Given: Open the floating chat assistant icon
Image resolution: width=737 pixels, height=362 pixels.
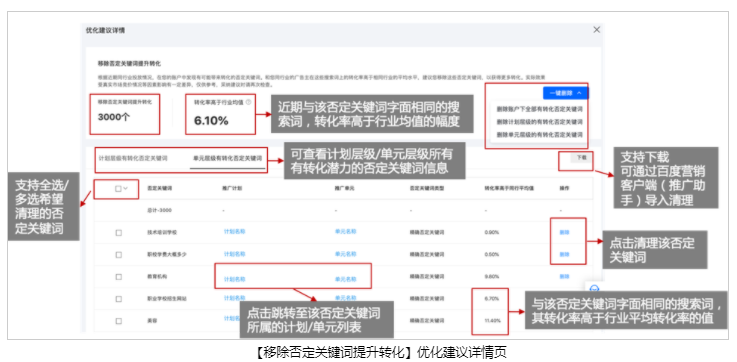Looking at the screenshot, I should (x=594, y=288).
